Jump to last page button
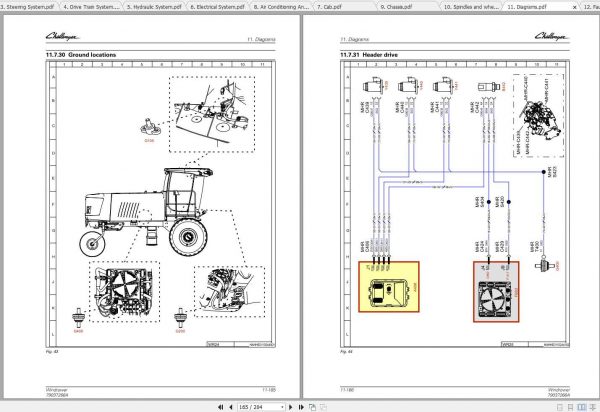The width and height of the screenshot is (600, 412). [x=301, y=407]
